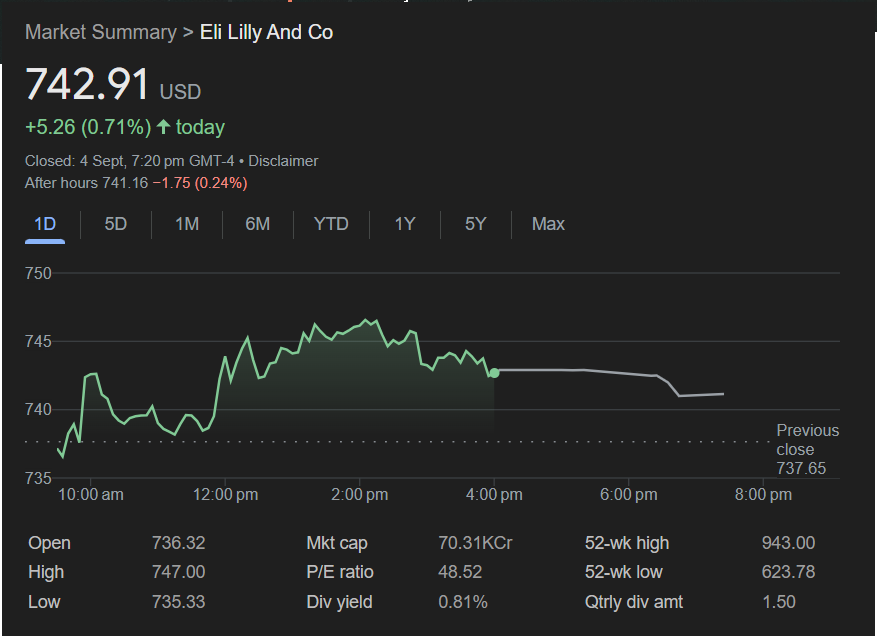Click the 735 price axis label
877x638 pixels.
pos(38,479)
